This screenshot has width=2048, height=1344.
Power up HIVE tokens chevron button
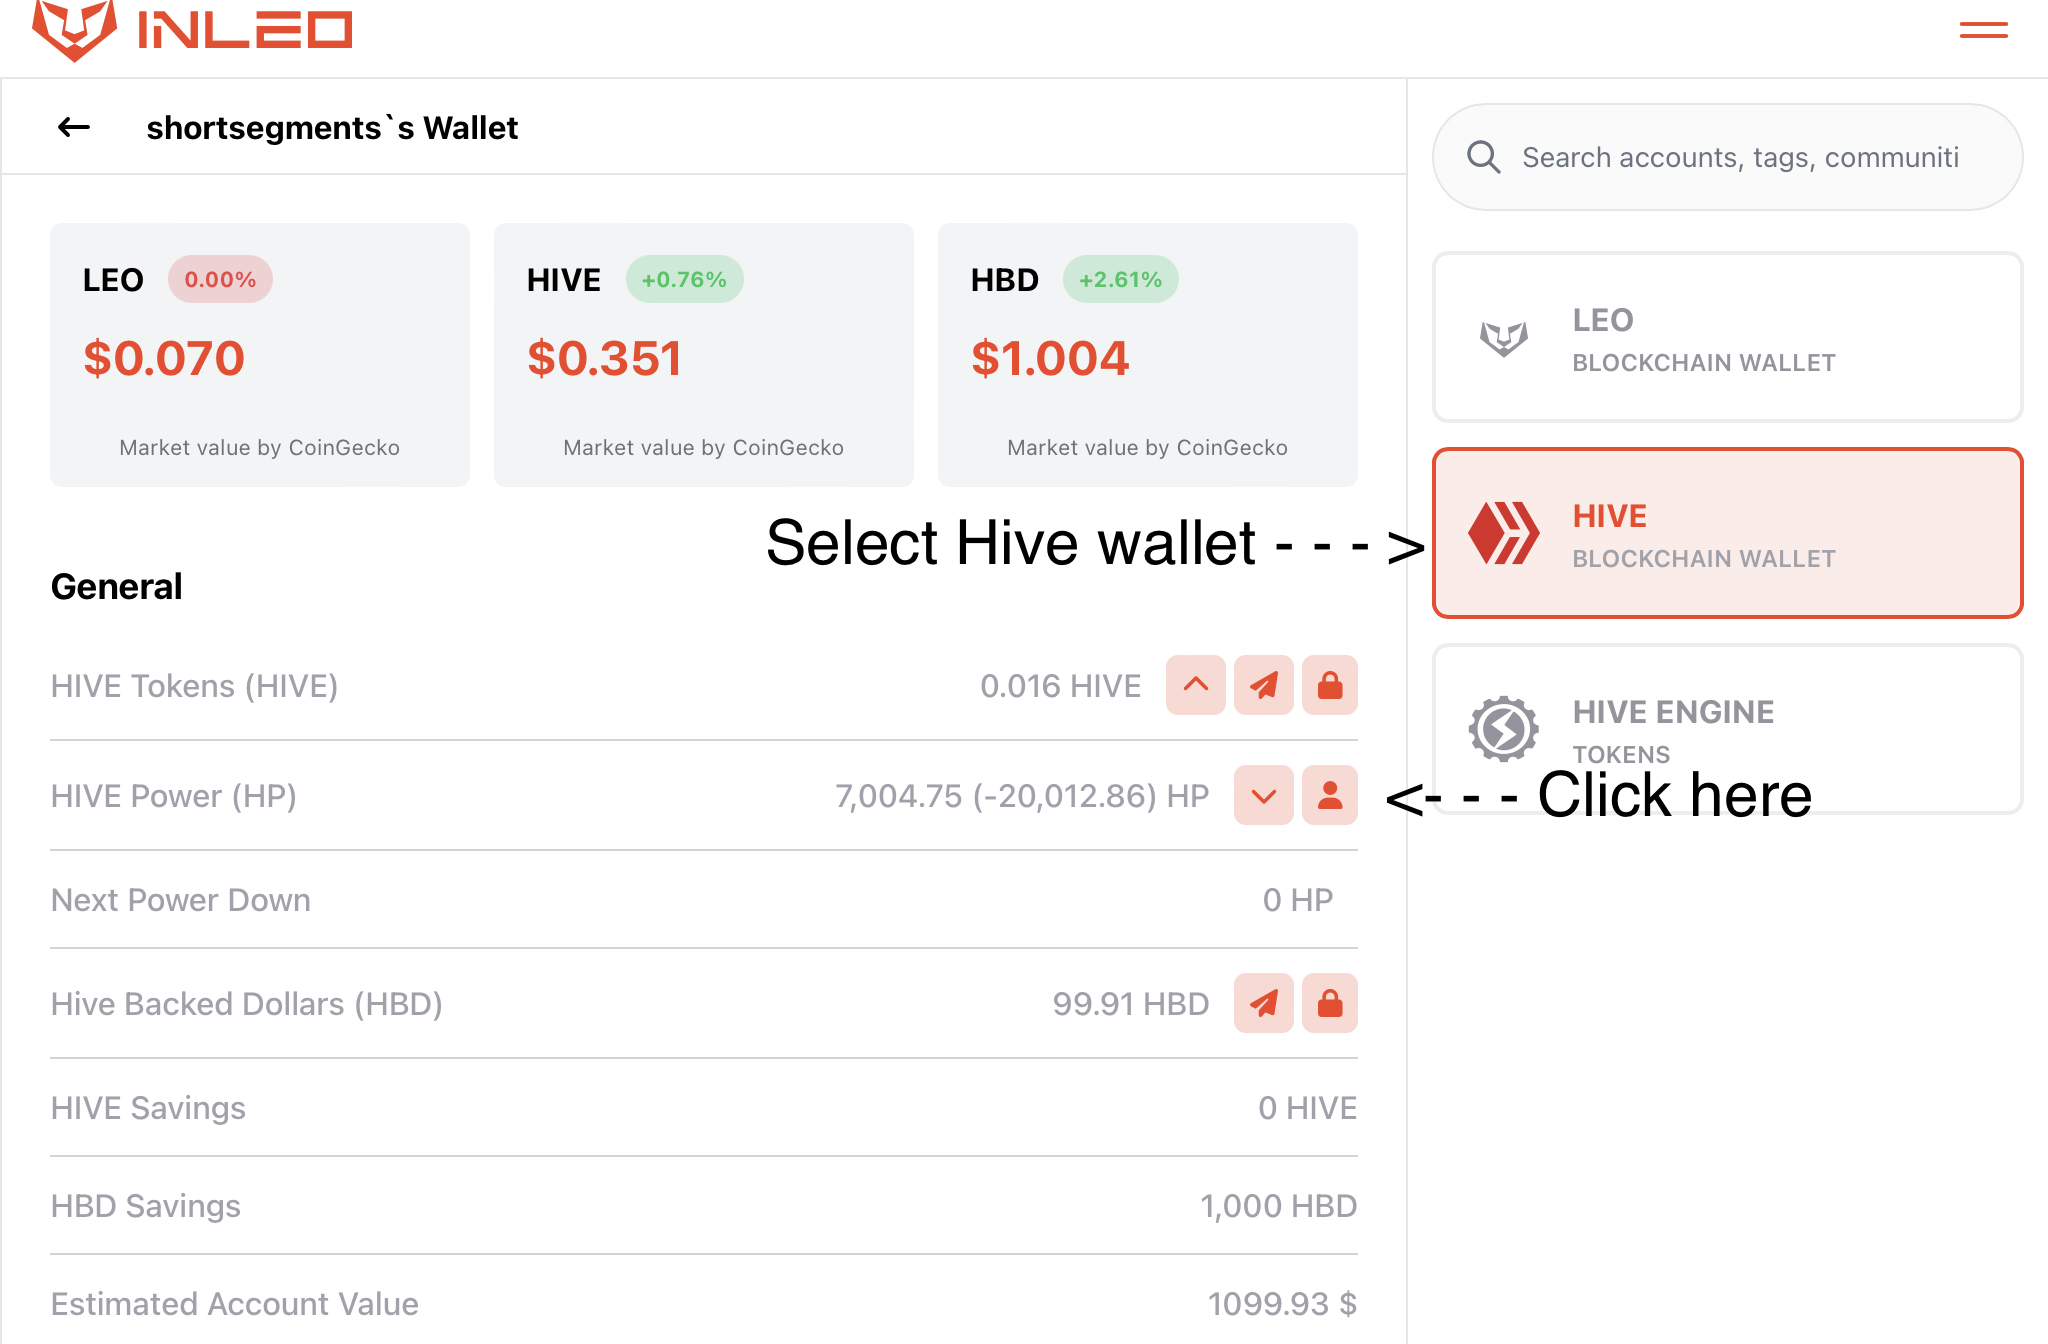1196,685
